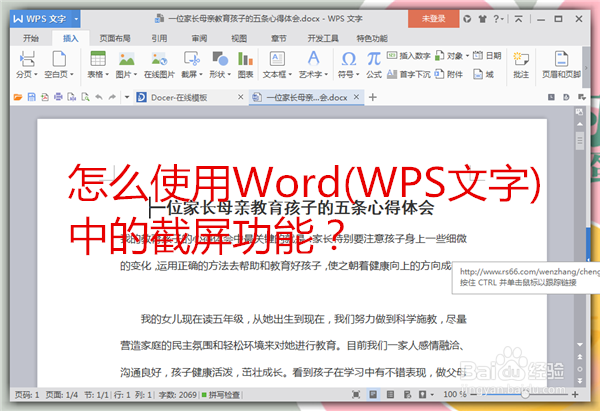Select web layout view in status bar

[x=407, y=395]
